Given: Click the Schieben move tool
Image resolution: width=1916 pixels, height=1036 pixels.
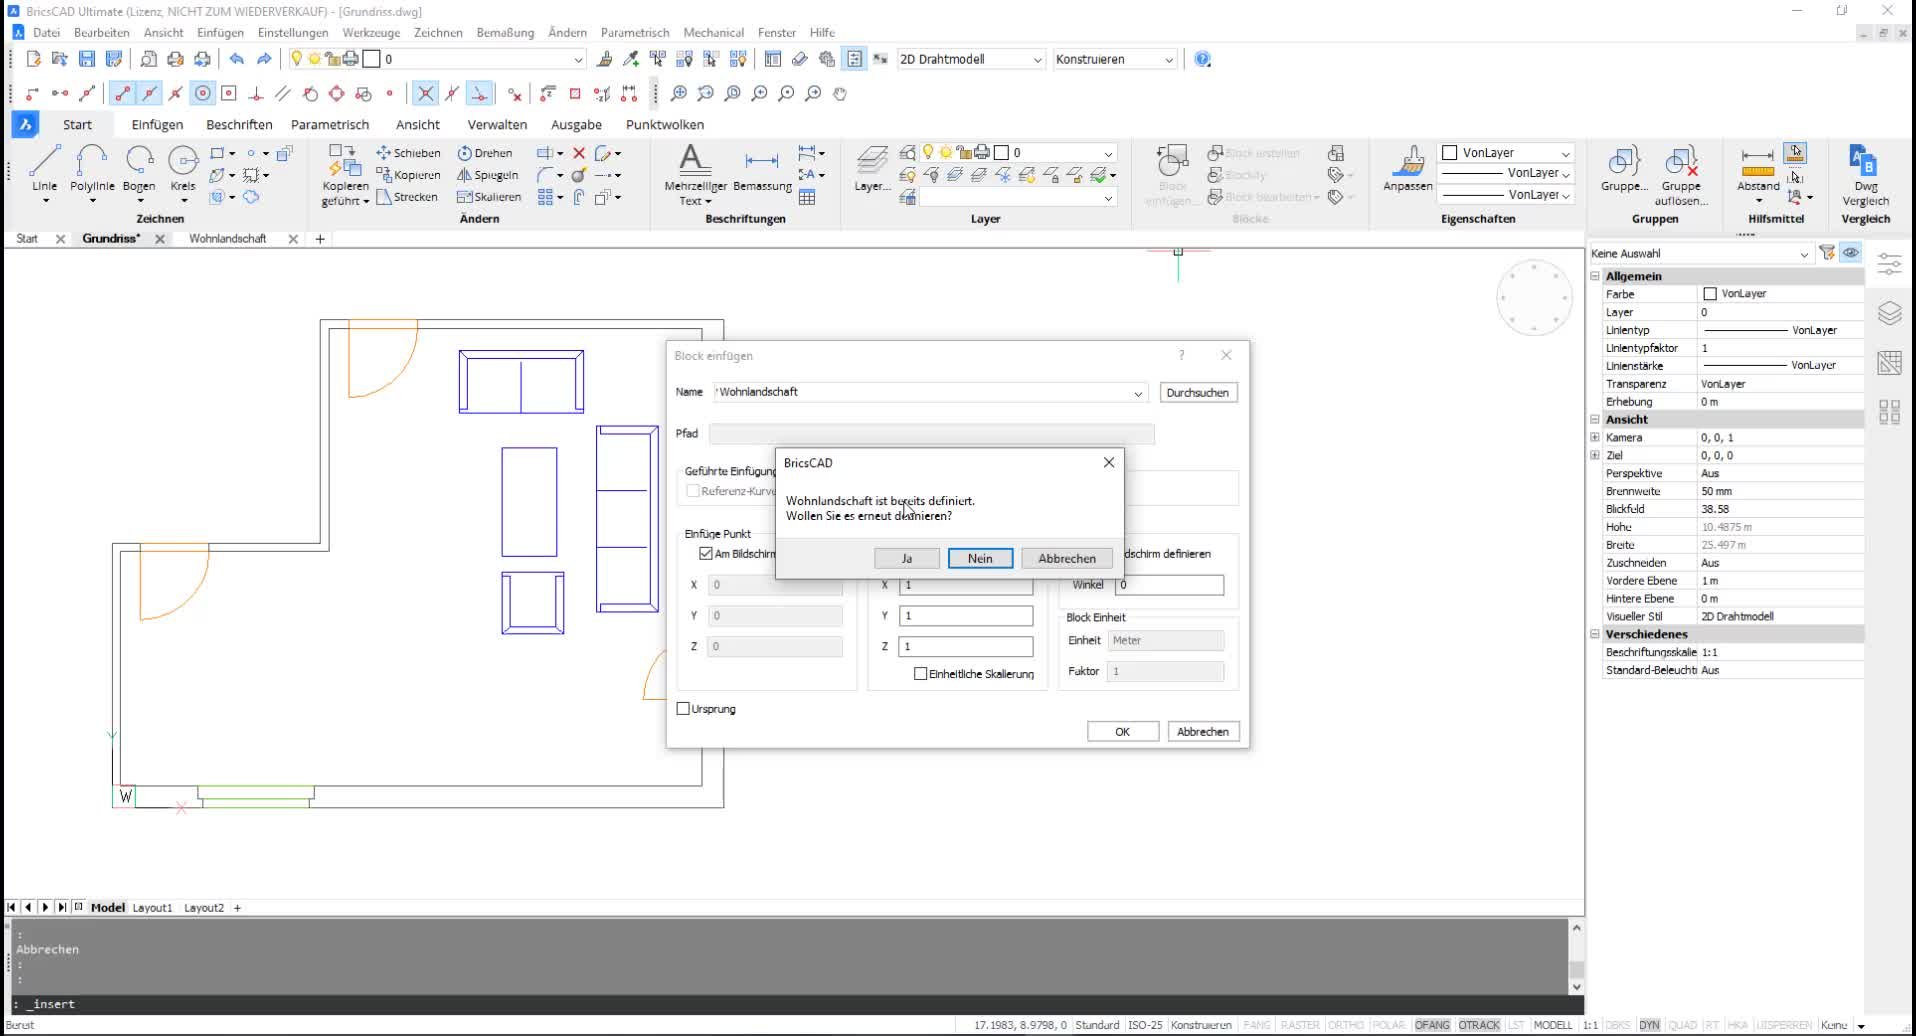Looking at the screenshot, I should point(408,153).
